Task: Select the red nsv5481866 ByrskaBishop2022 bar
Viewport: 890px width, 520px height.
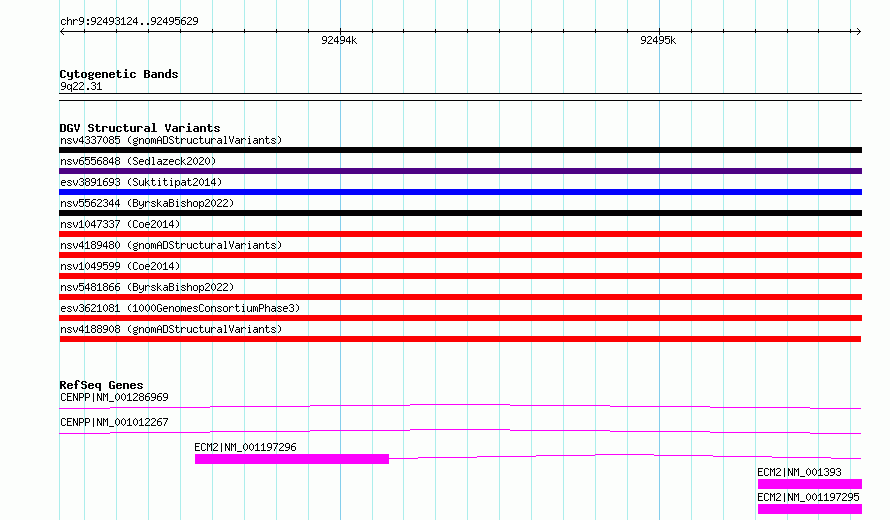Action: 460,297
